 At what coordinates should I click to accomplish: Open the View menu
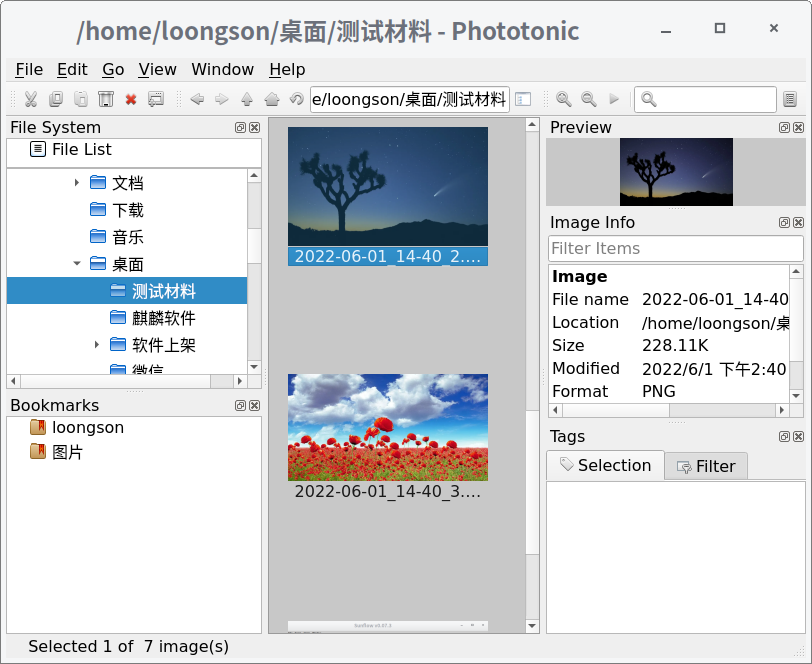[157, 69]
